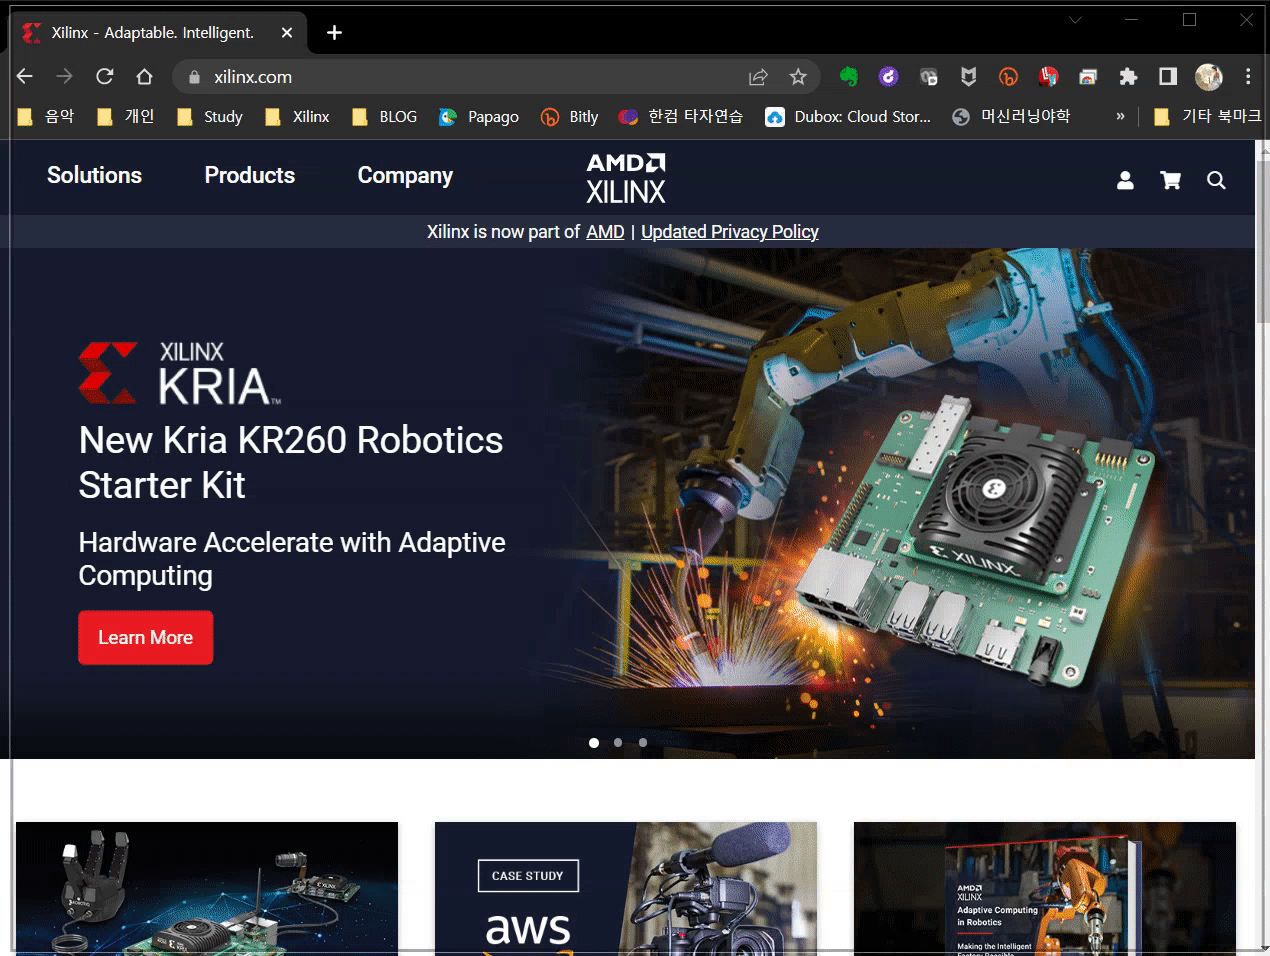The image size is (1270, 956).
Task: Follow the AMD link in banner
Action: pos(605,232)
